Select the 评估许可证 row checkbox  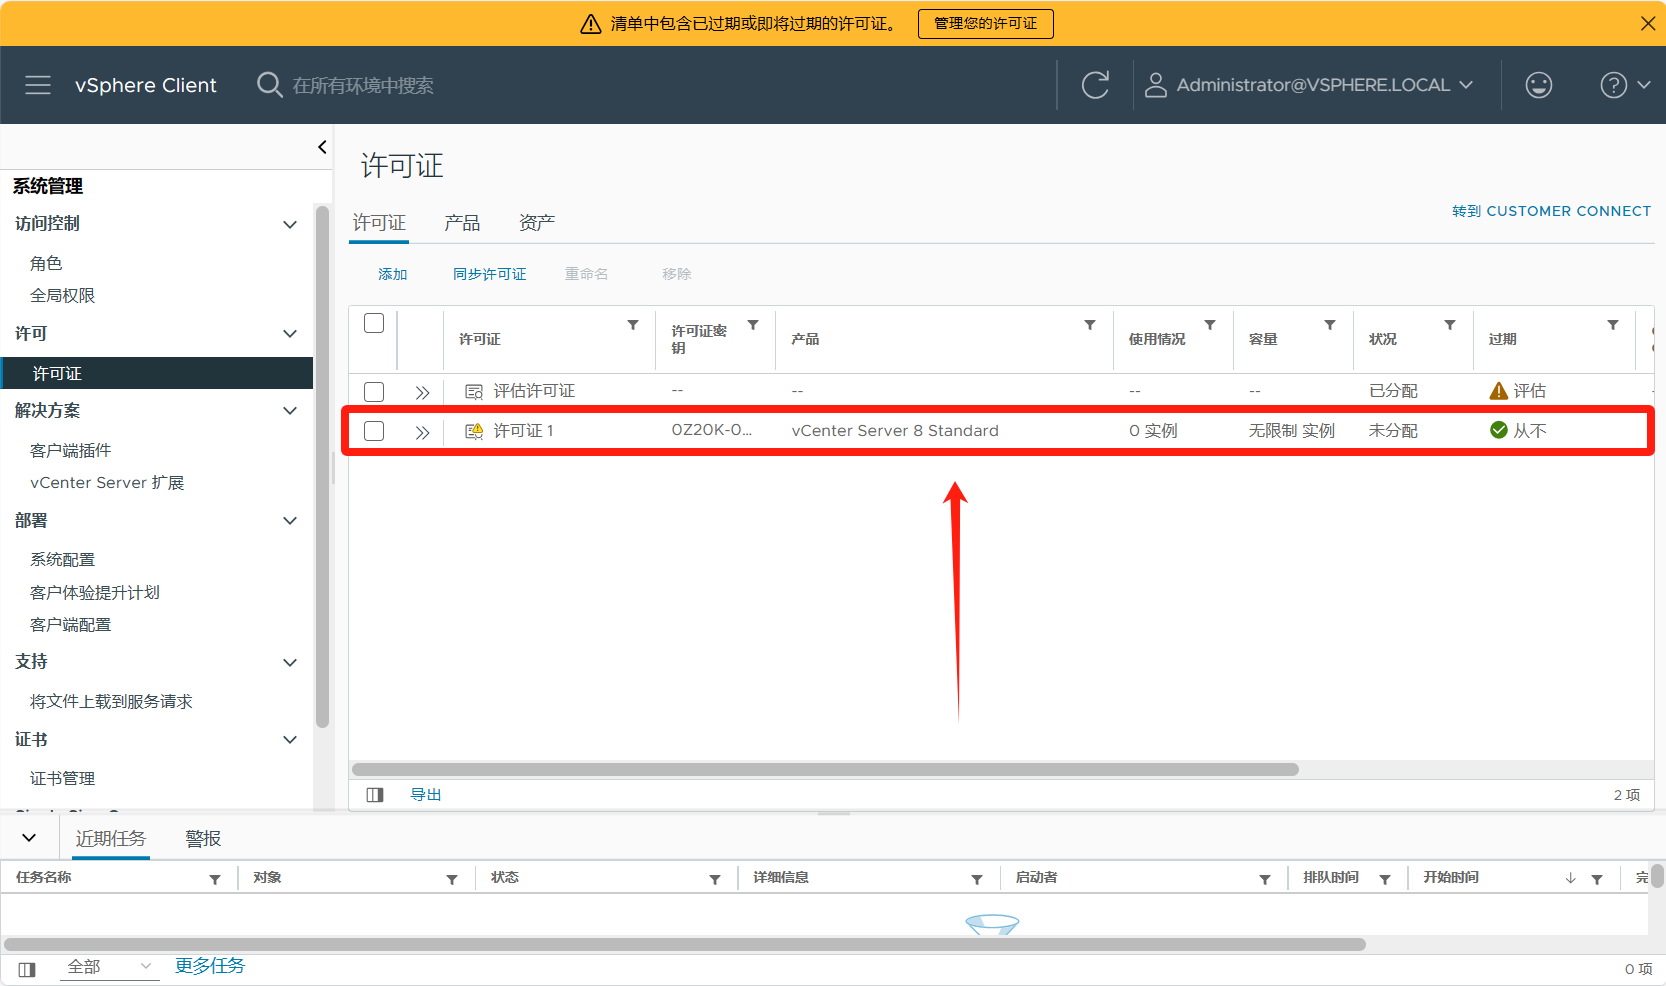tap(374, 391)
